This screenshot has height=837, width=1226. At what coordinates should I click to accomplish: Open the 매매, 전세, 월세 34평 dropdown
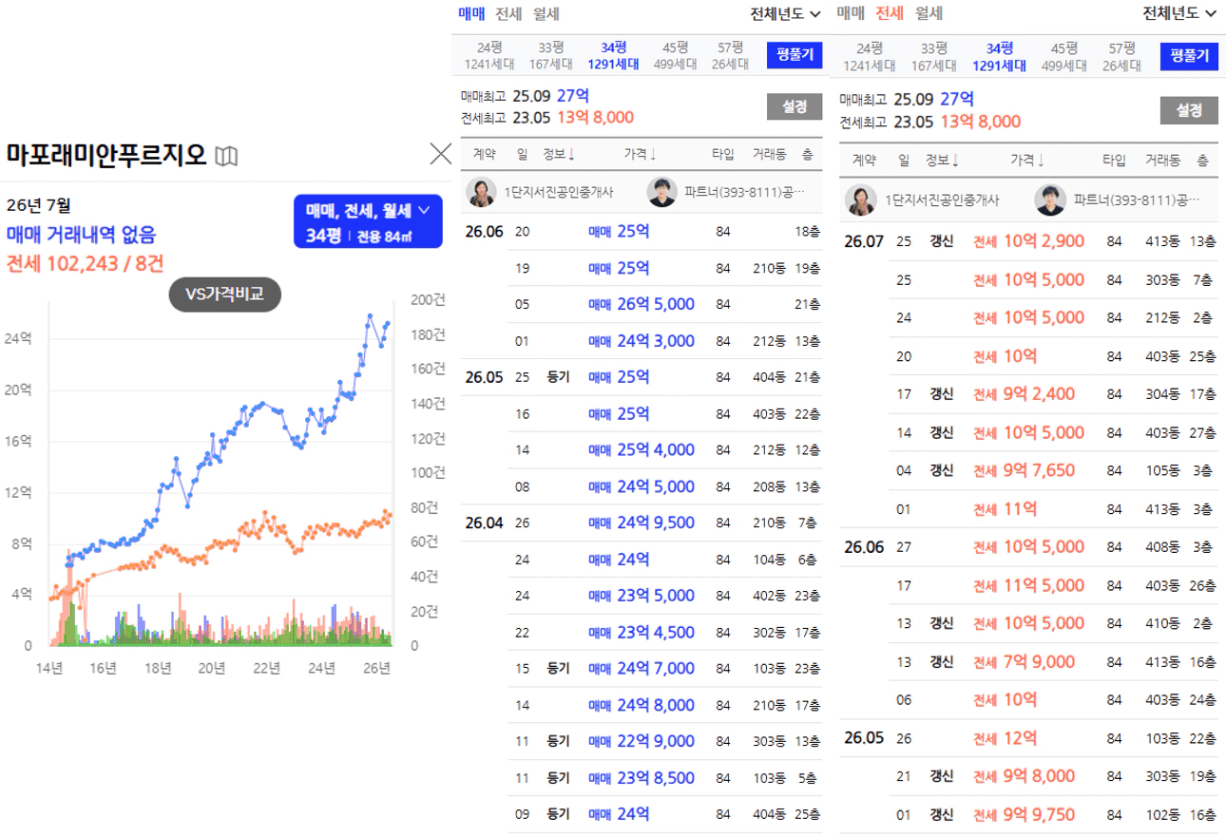click(x=368, y=221)
